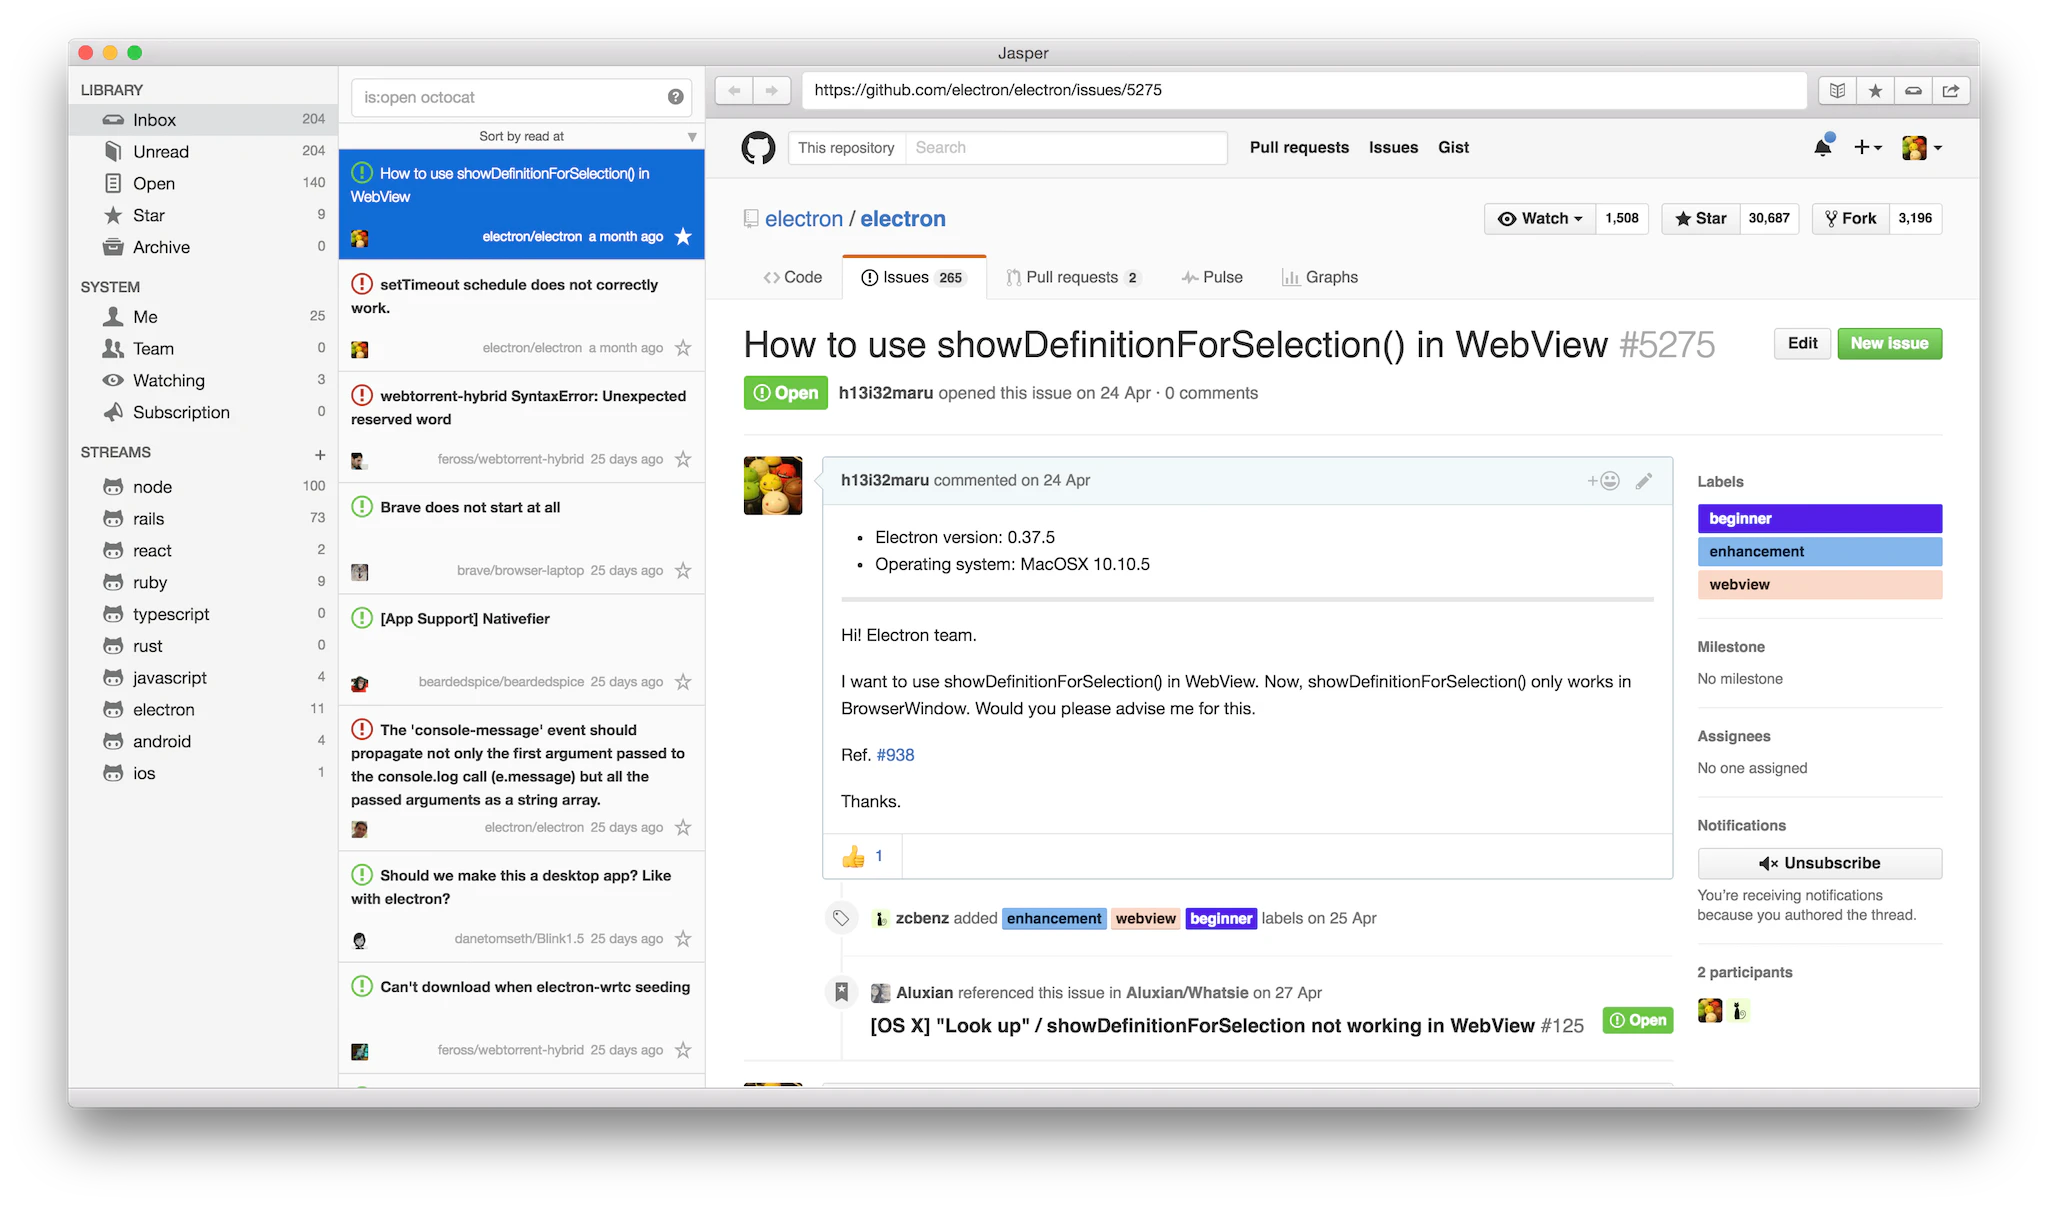Viewport: 2048px width, 1205px height.
Task: Click the browser back arrow button
Action: coord(734,90)
